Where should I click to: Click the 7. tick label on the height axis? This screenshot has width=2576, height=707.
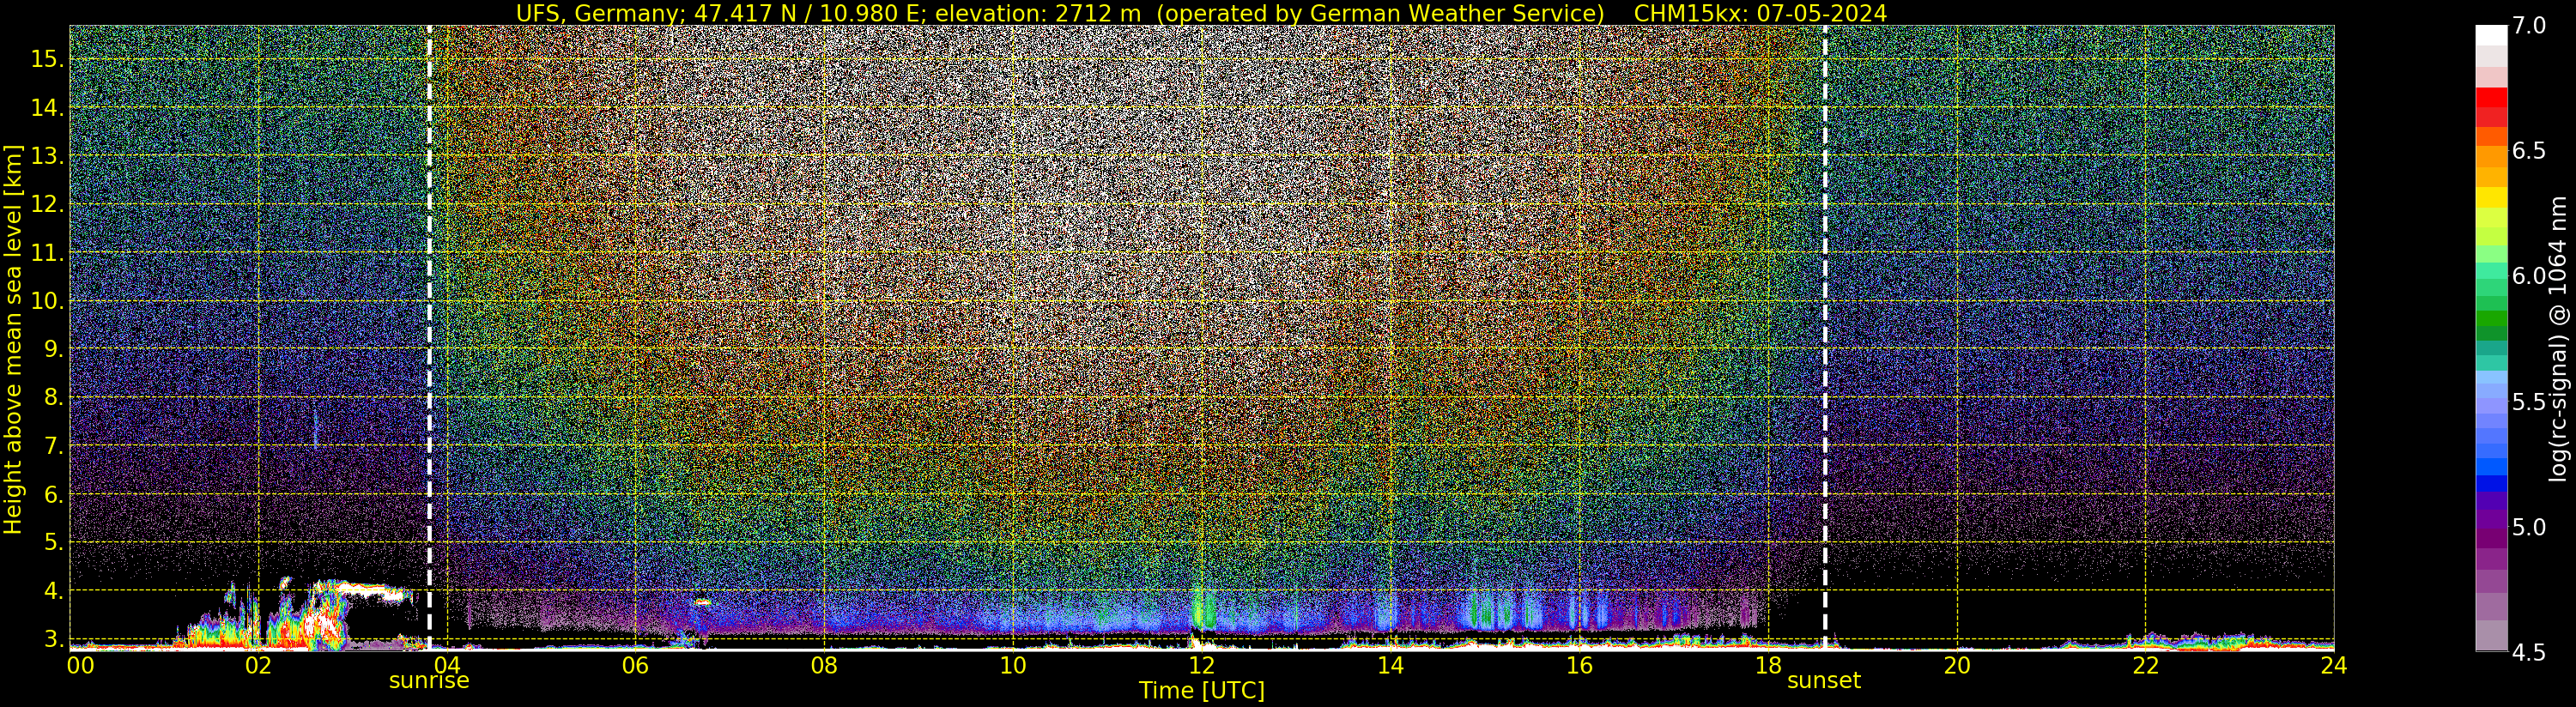coord(53,446)
